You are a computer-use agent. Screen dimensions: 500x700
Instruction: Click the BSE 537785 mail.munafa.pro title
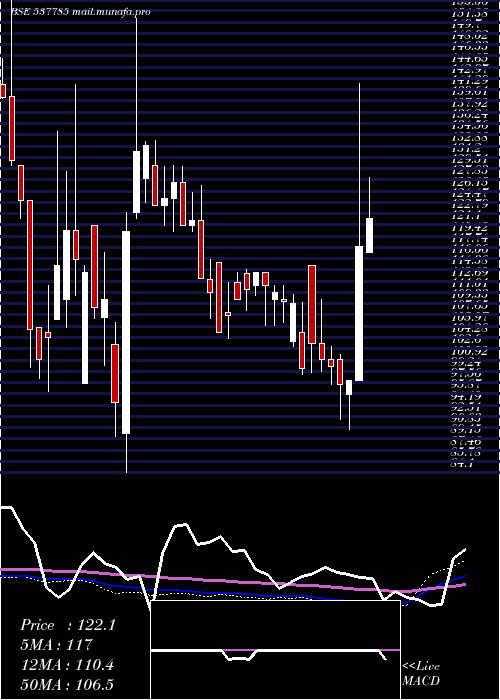pyautogui.click(x=80, y=12)
